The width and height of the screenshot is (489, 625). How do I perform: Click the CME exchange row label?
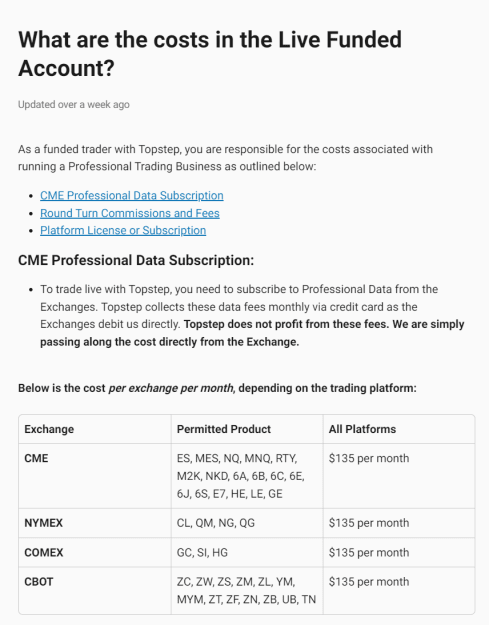click(36, 458)
